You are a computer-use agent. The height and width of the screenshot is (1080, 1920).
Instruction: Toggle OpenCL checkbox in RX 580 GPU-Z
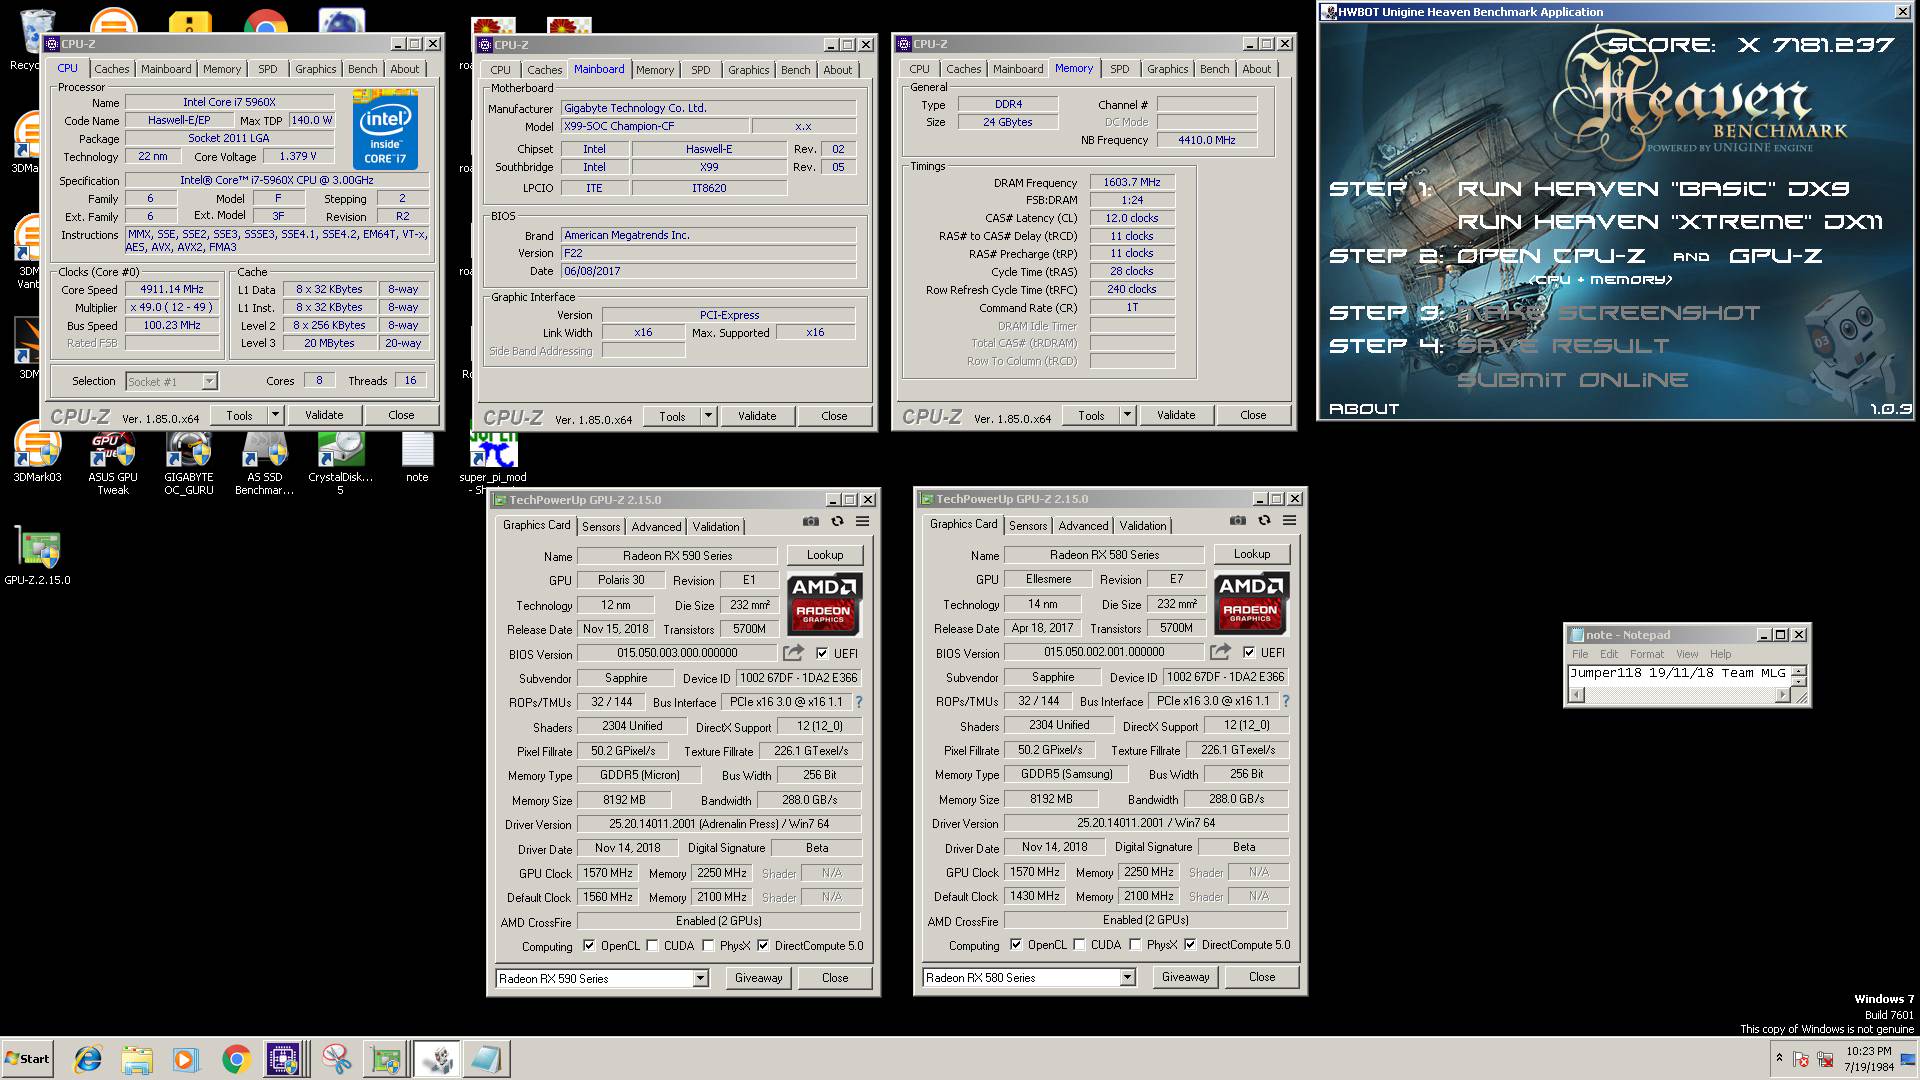point(1016,945)
